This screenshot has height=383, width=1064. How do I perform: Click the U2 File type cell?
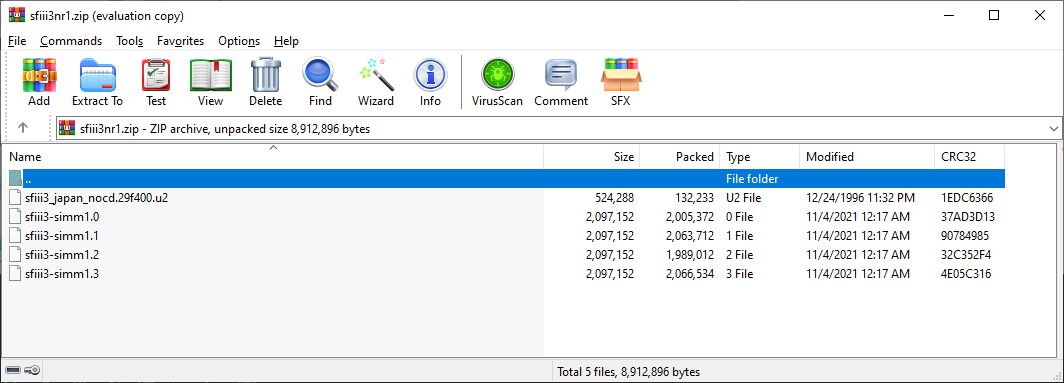point(744,198)
